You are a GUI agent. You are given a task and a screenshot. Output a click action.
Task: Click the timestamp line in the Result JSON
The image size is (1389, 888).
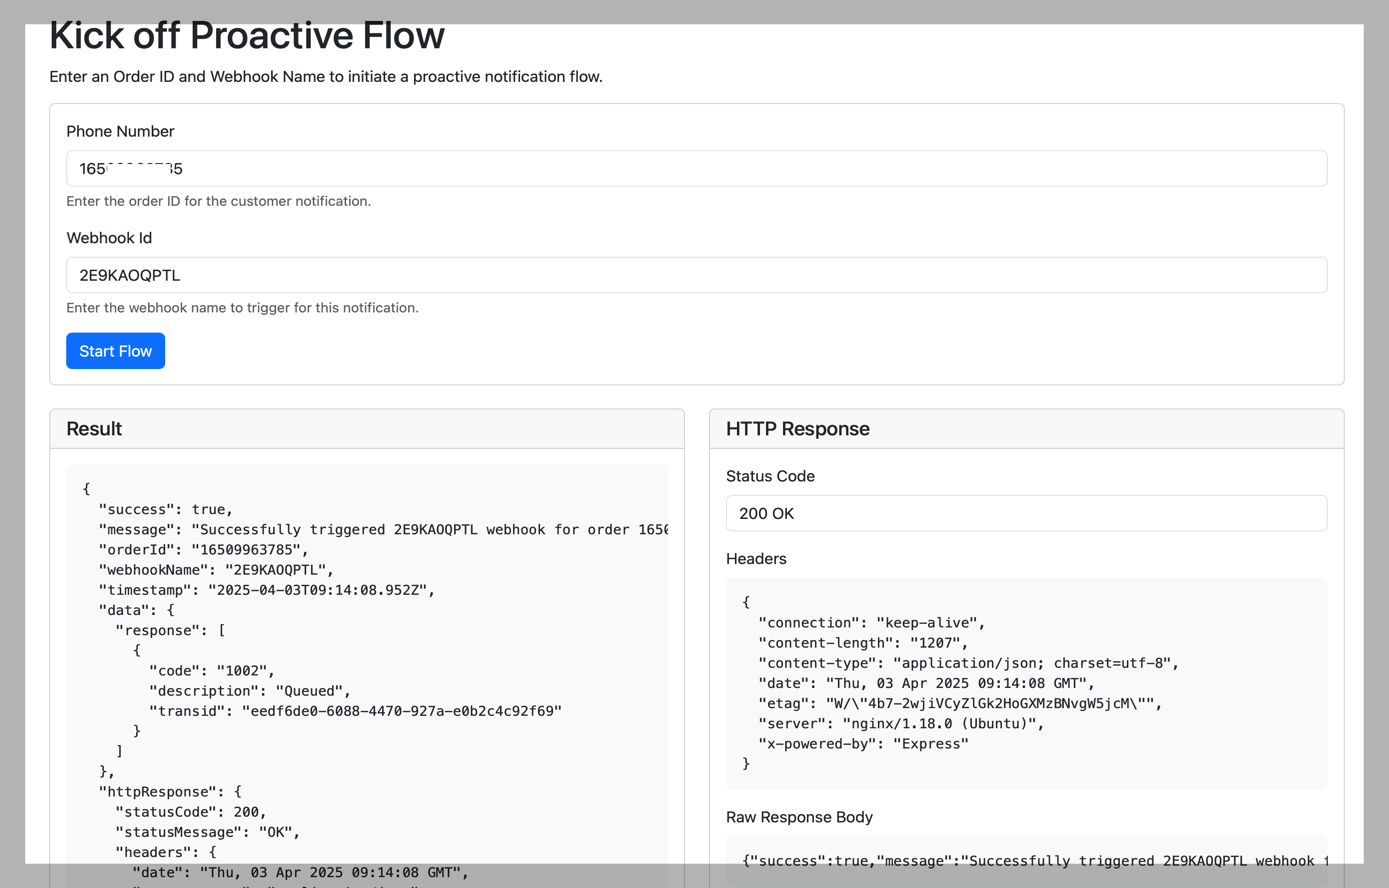tap(267, 590)
